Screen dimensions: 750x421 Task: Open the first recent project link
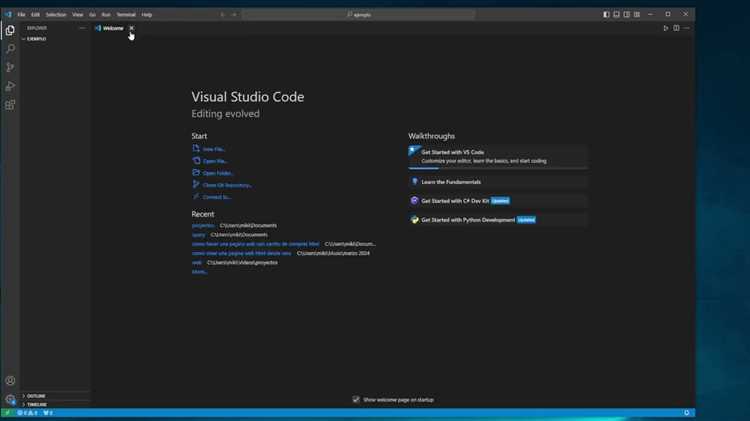(203, 226)
